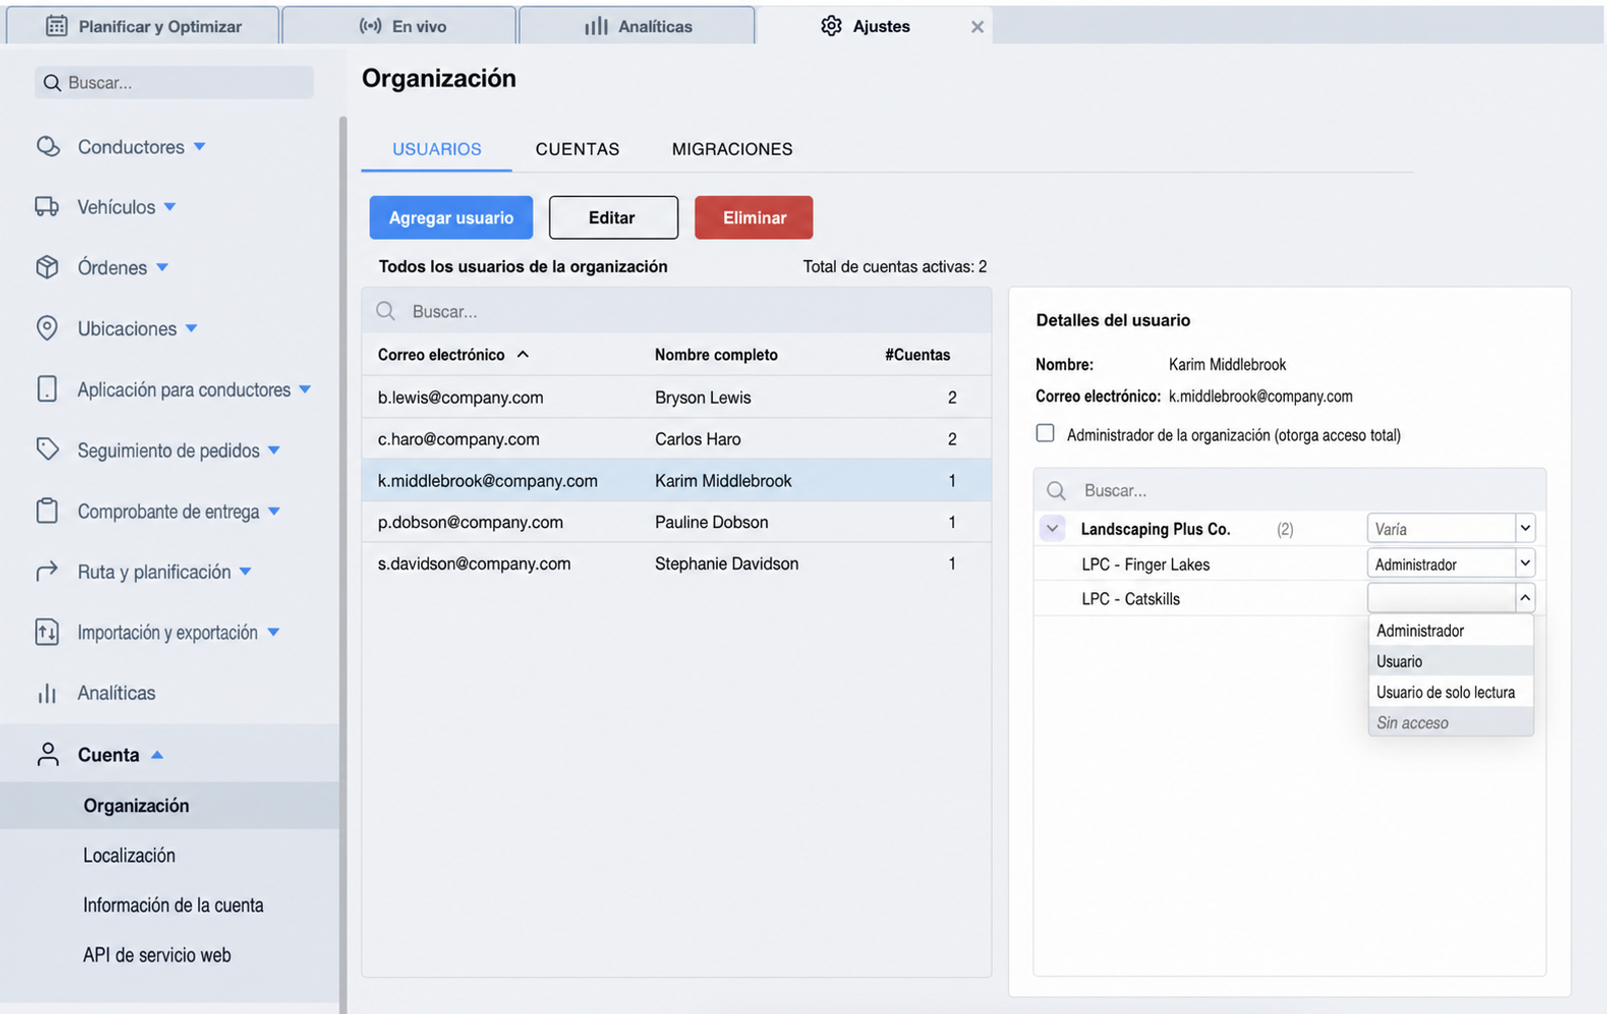Click the Analíticas sidebar chart icon

[47, 693]
